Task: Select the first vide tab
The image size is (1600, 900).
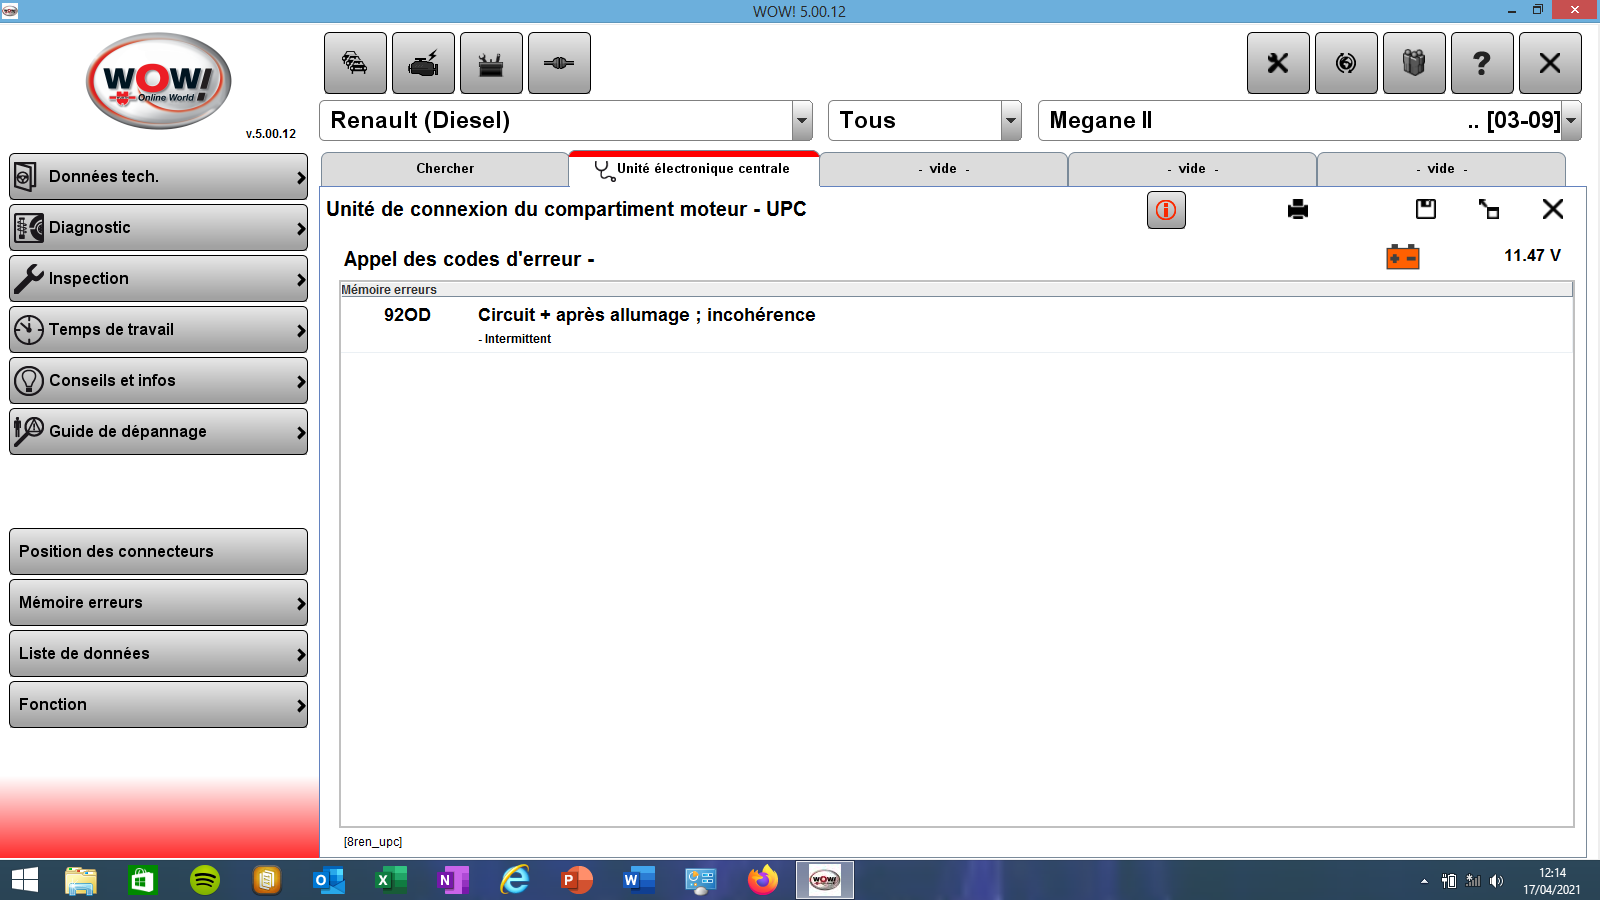Action: [x=943, y=169]
